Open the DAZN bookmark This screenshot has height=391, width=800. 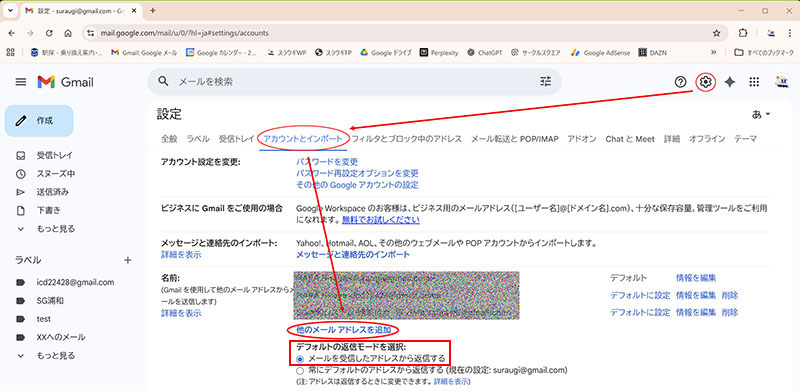tap(652, 52)
